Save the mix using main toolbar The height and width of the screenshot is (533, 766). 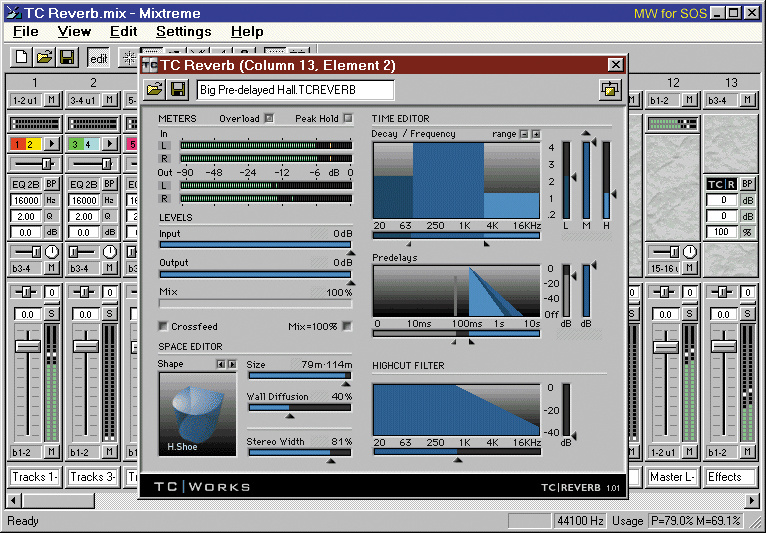[66, 58]
